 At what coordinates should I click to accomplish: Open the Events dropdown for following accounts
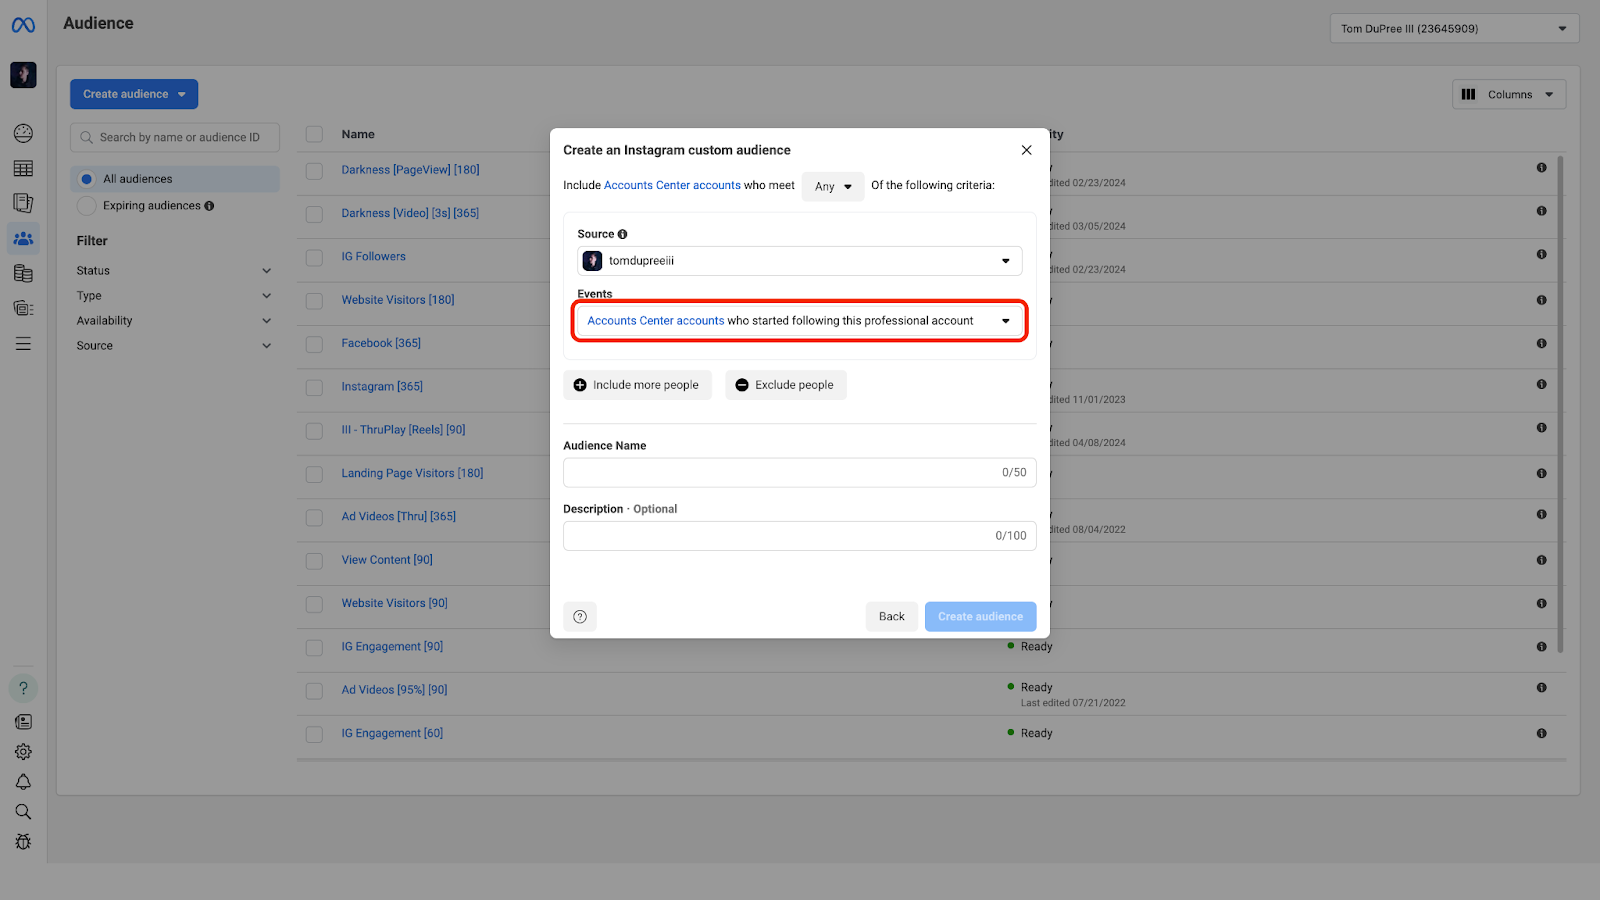pyautogui.click(x=800, y=321)
